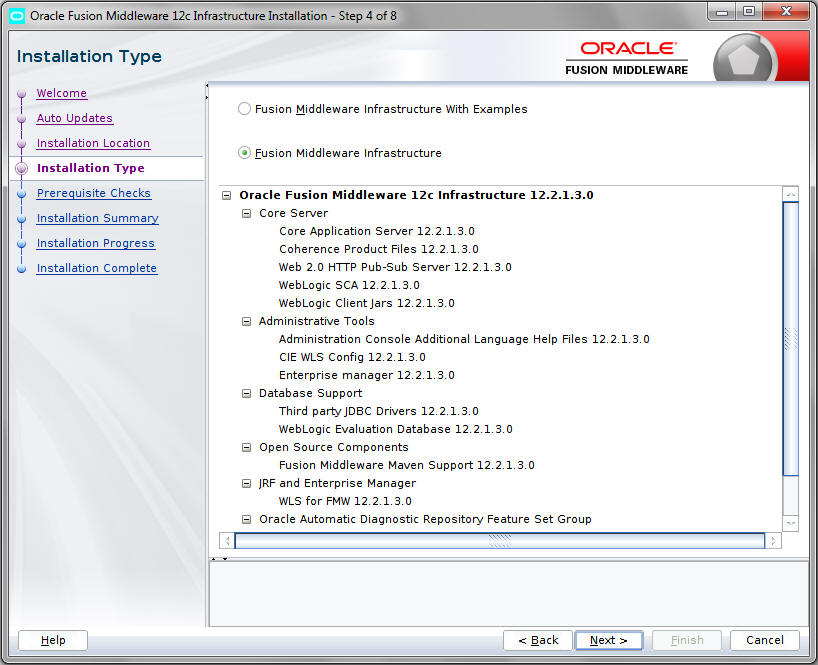Select Core Application Server 12.2.1.3.0 row
Image resolution: width=818 pixels, height=665 pixels.
[x=377, y=231]
